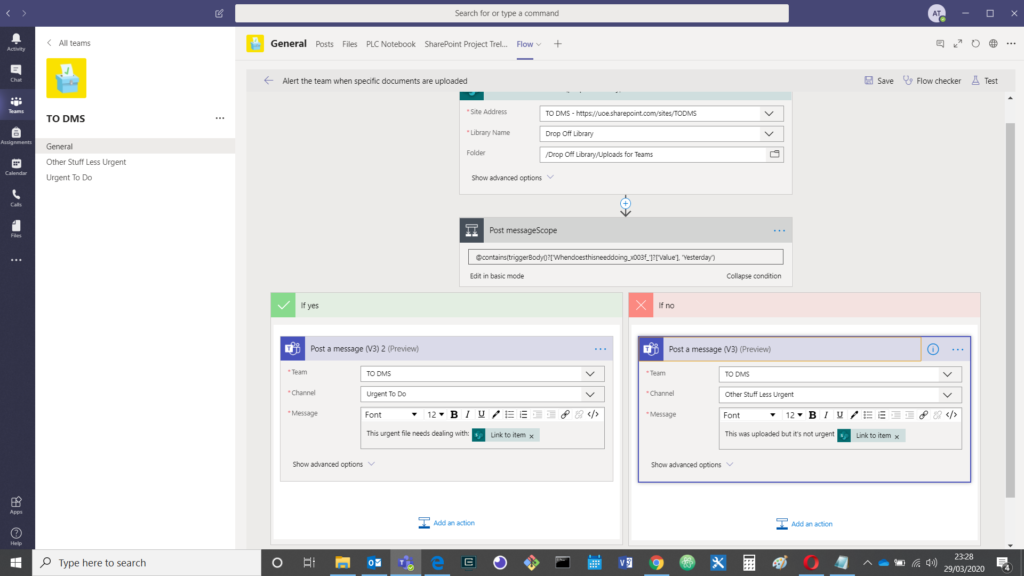Show advanced options for SharePoint trigger
The height and width of the screenshot is (576, 1024).
point(513,178)
